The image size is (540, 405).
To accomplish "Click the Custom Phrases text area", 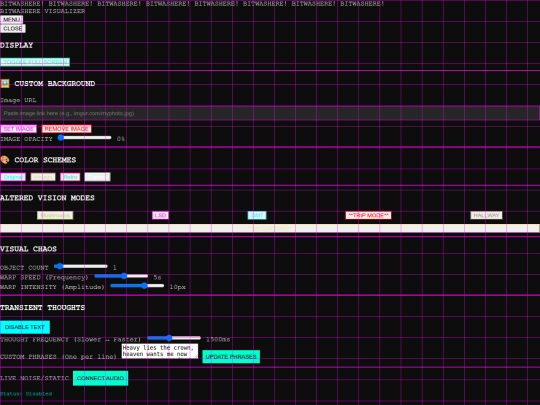I will tap(160, 351).
